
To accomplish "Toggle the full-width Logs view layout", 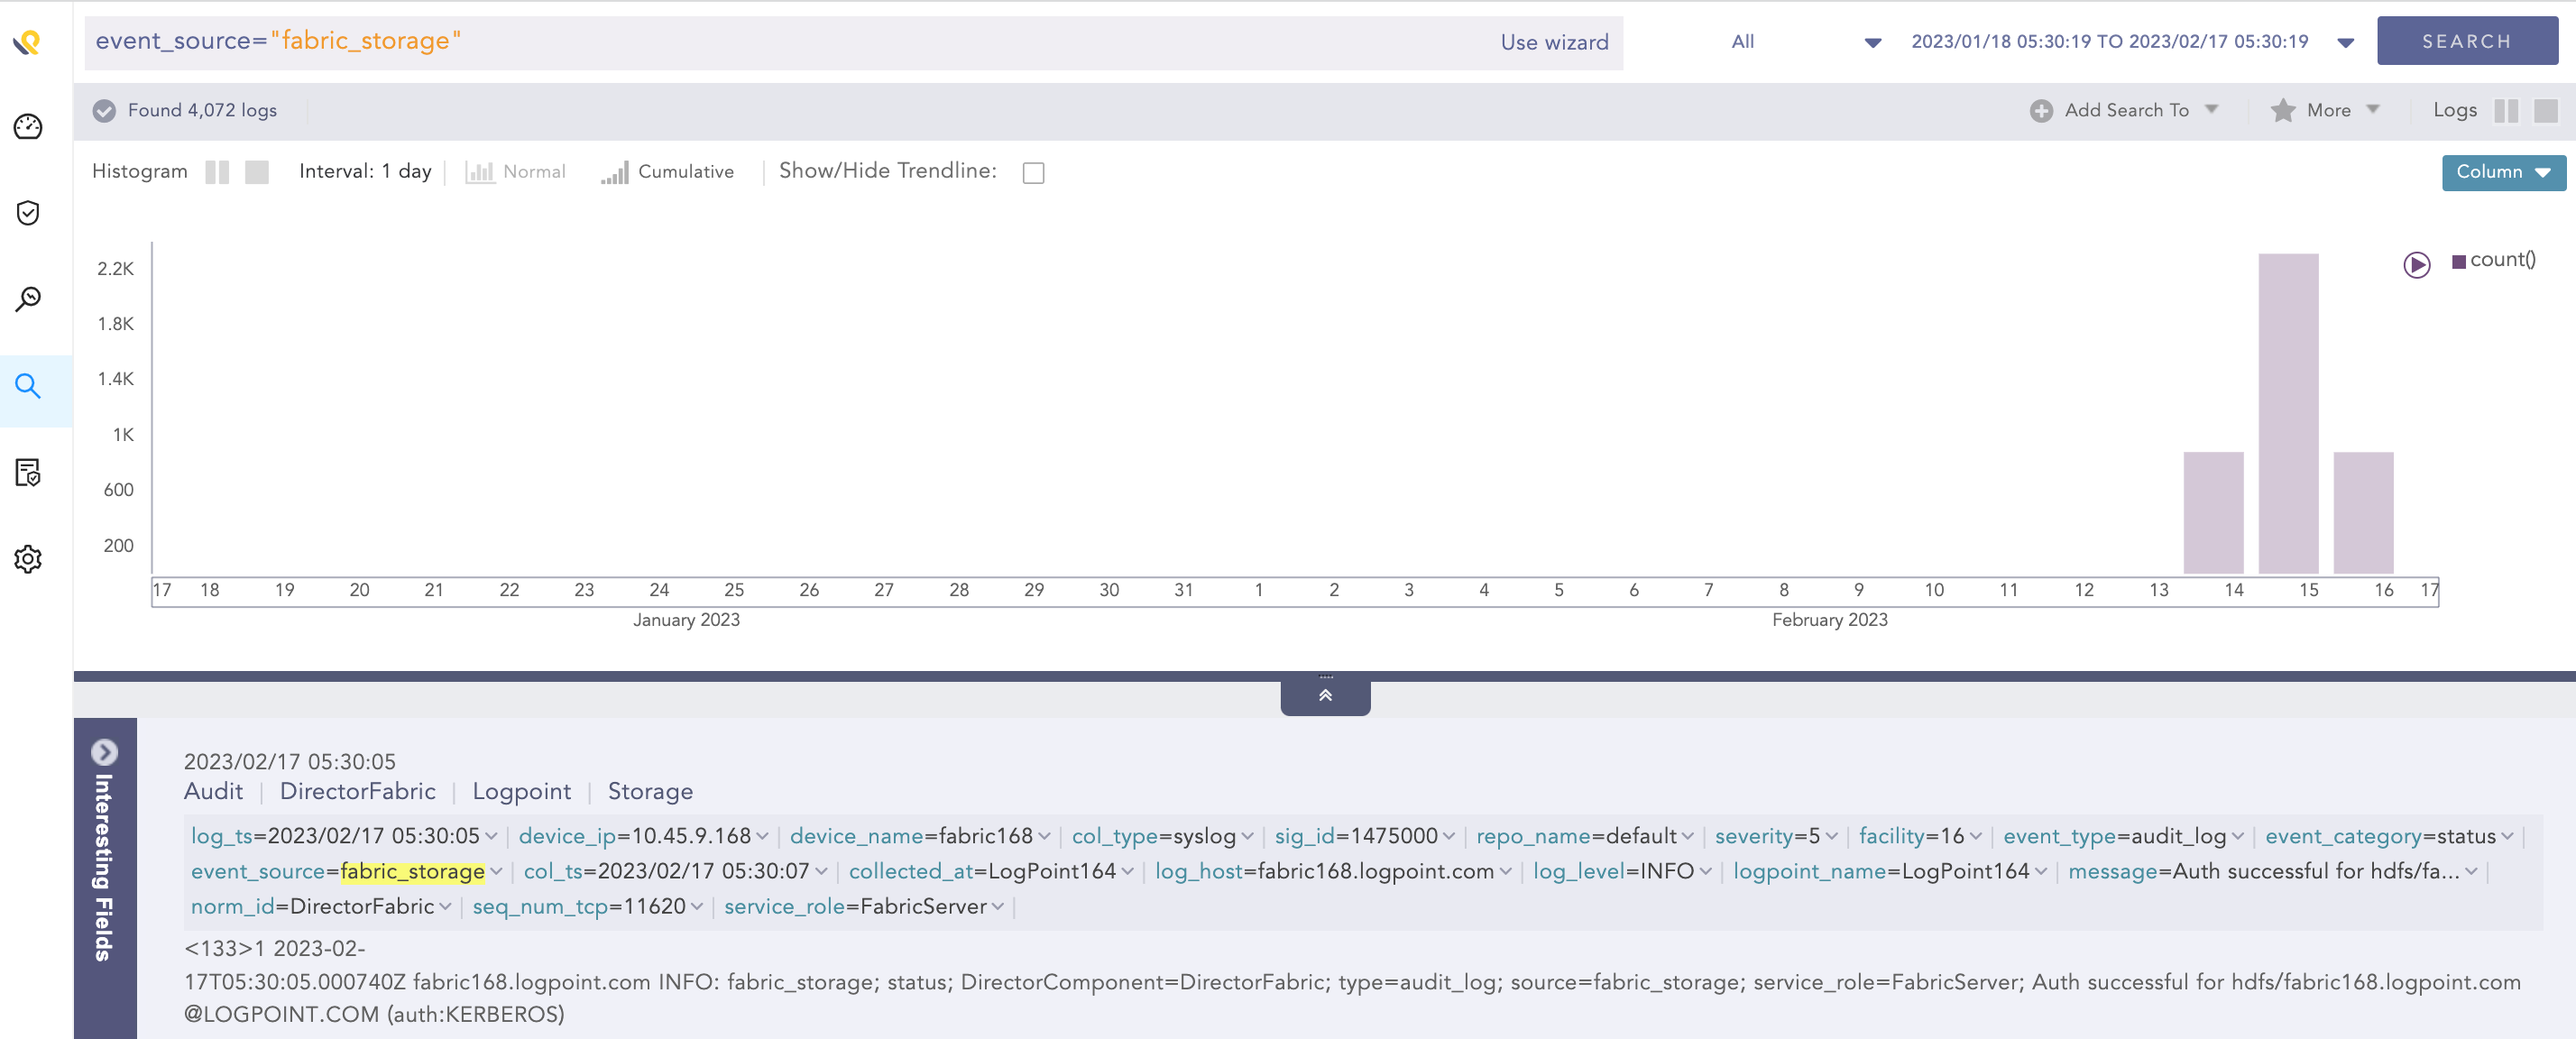I will (2546, 110).
